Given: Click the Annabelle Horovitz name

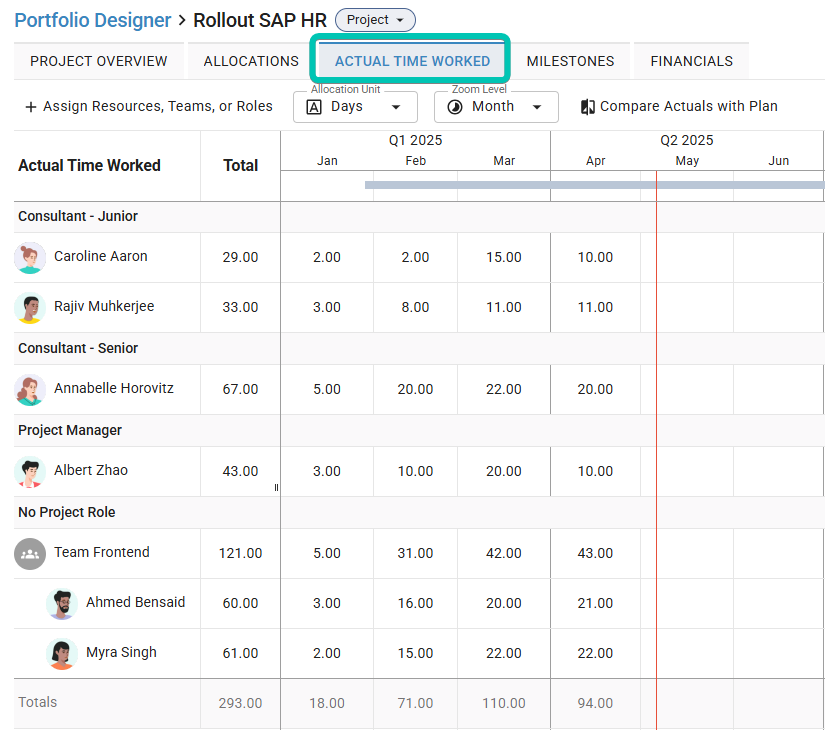Looking at the screenshot, I should (114, 388).
